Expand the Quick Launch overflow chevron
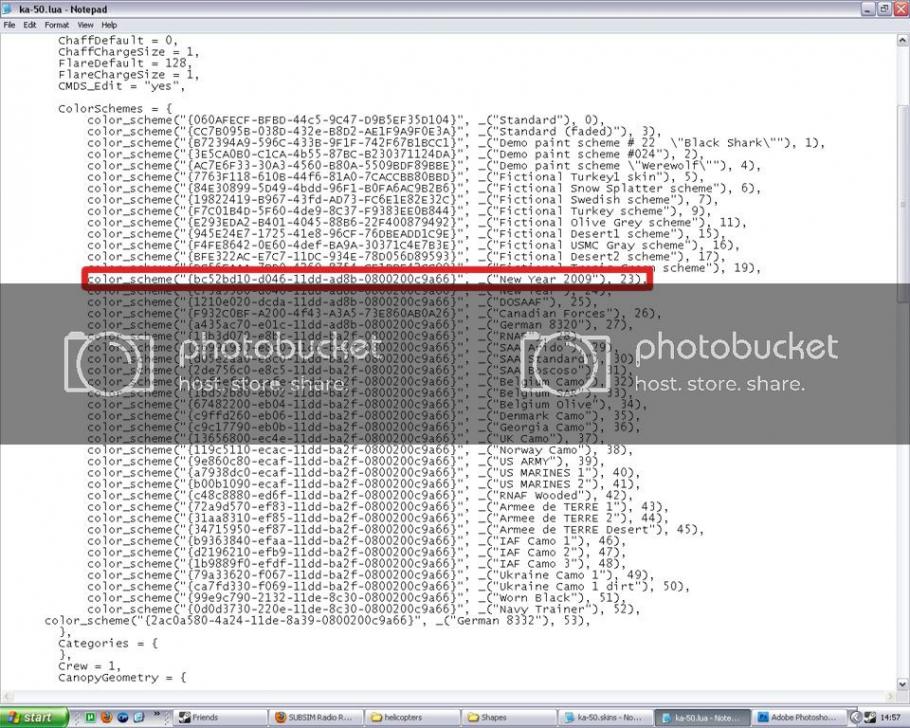This screenshot has height=728, width=910. click(157, 715)
